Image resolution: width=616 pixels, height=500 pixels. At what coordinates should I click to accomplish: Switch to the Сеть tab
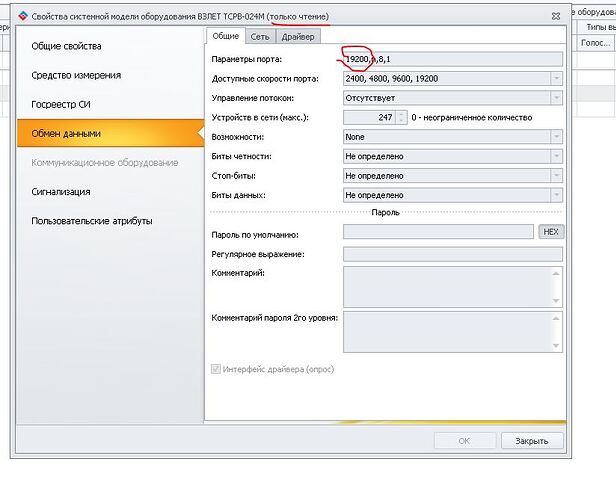pyautogui.click(x=260, y=37)
